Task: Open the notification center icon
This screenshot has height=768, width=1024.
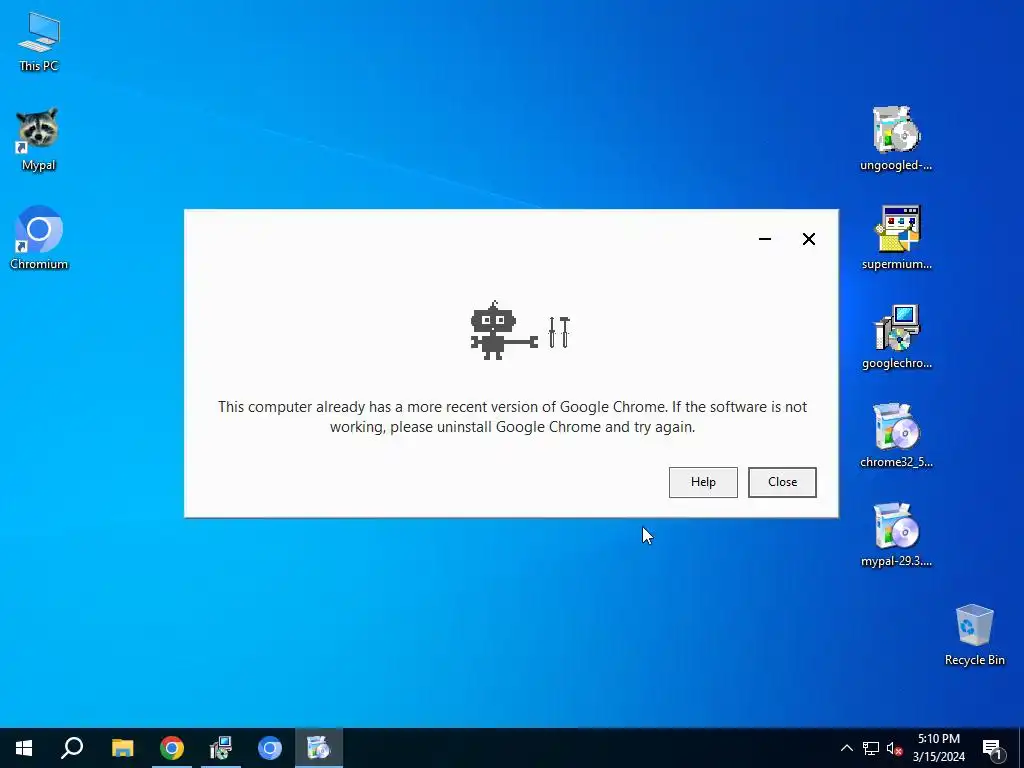Action: [x=991, y=749]
